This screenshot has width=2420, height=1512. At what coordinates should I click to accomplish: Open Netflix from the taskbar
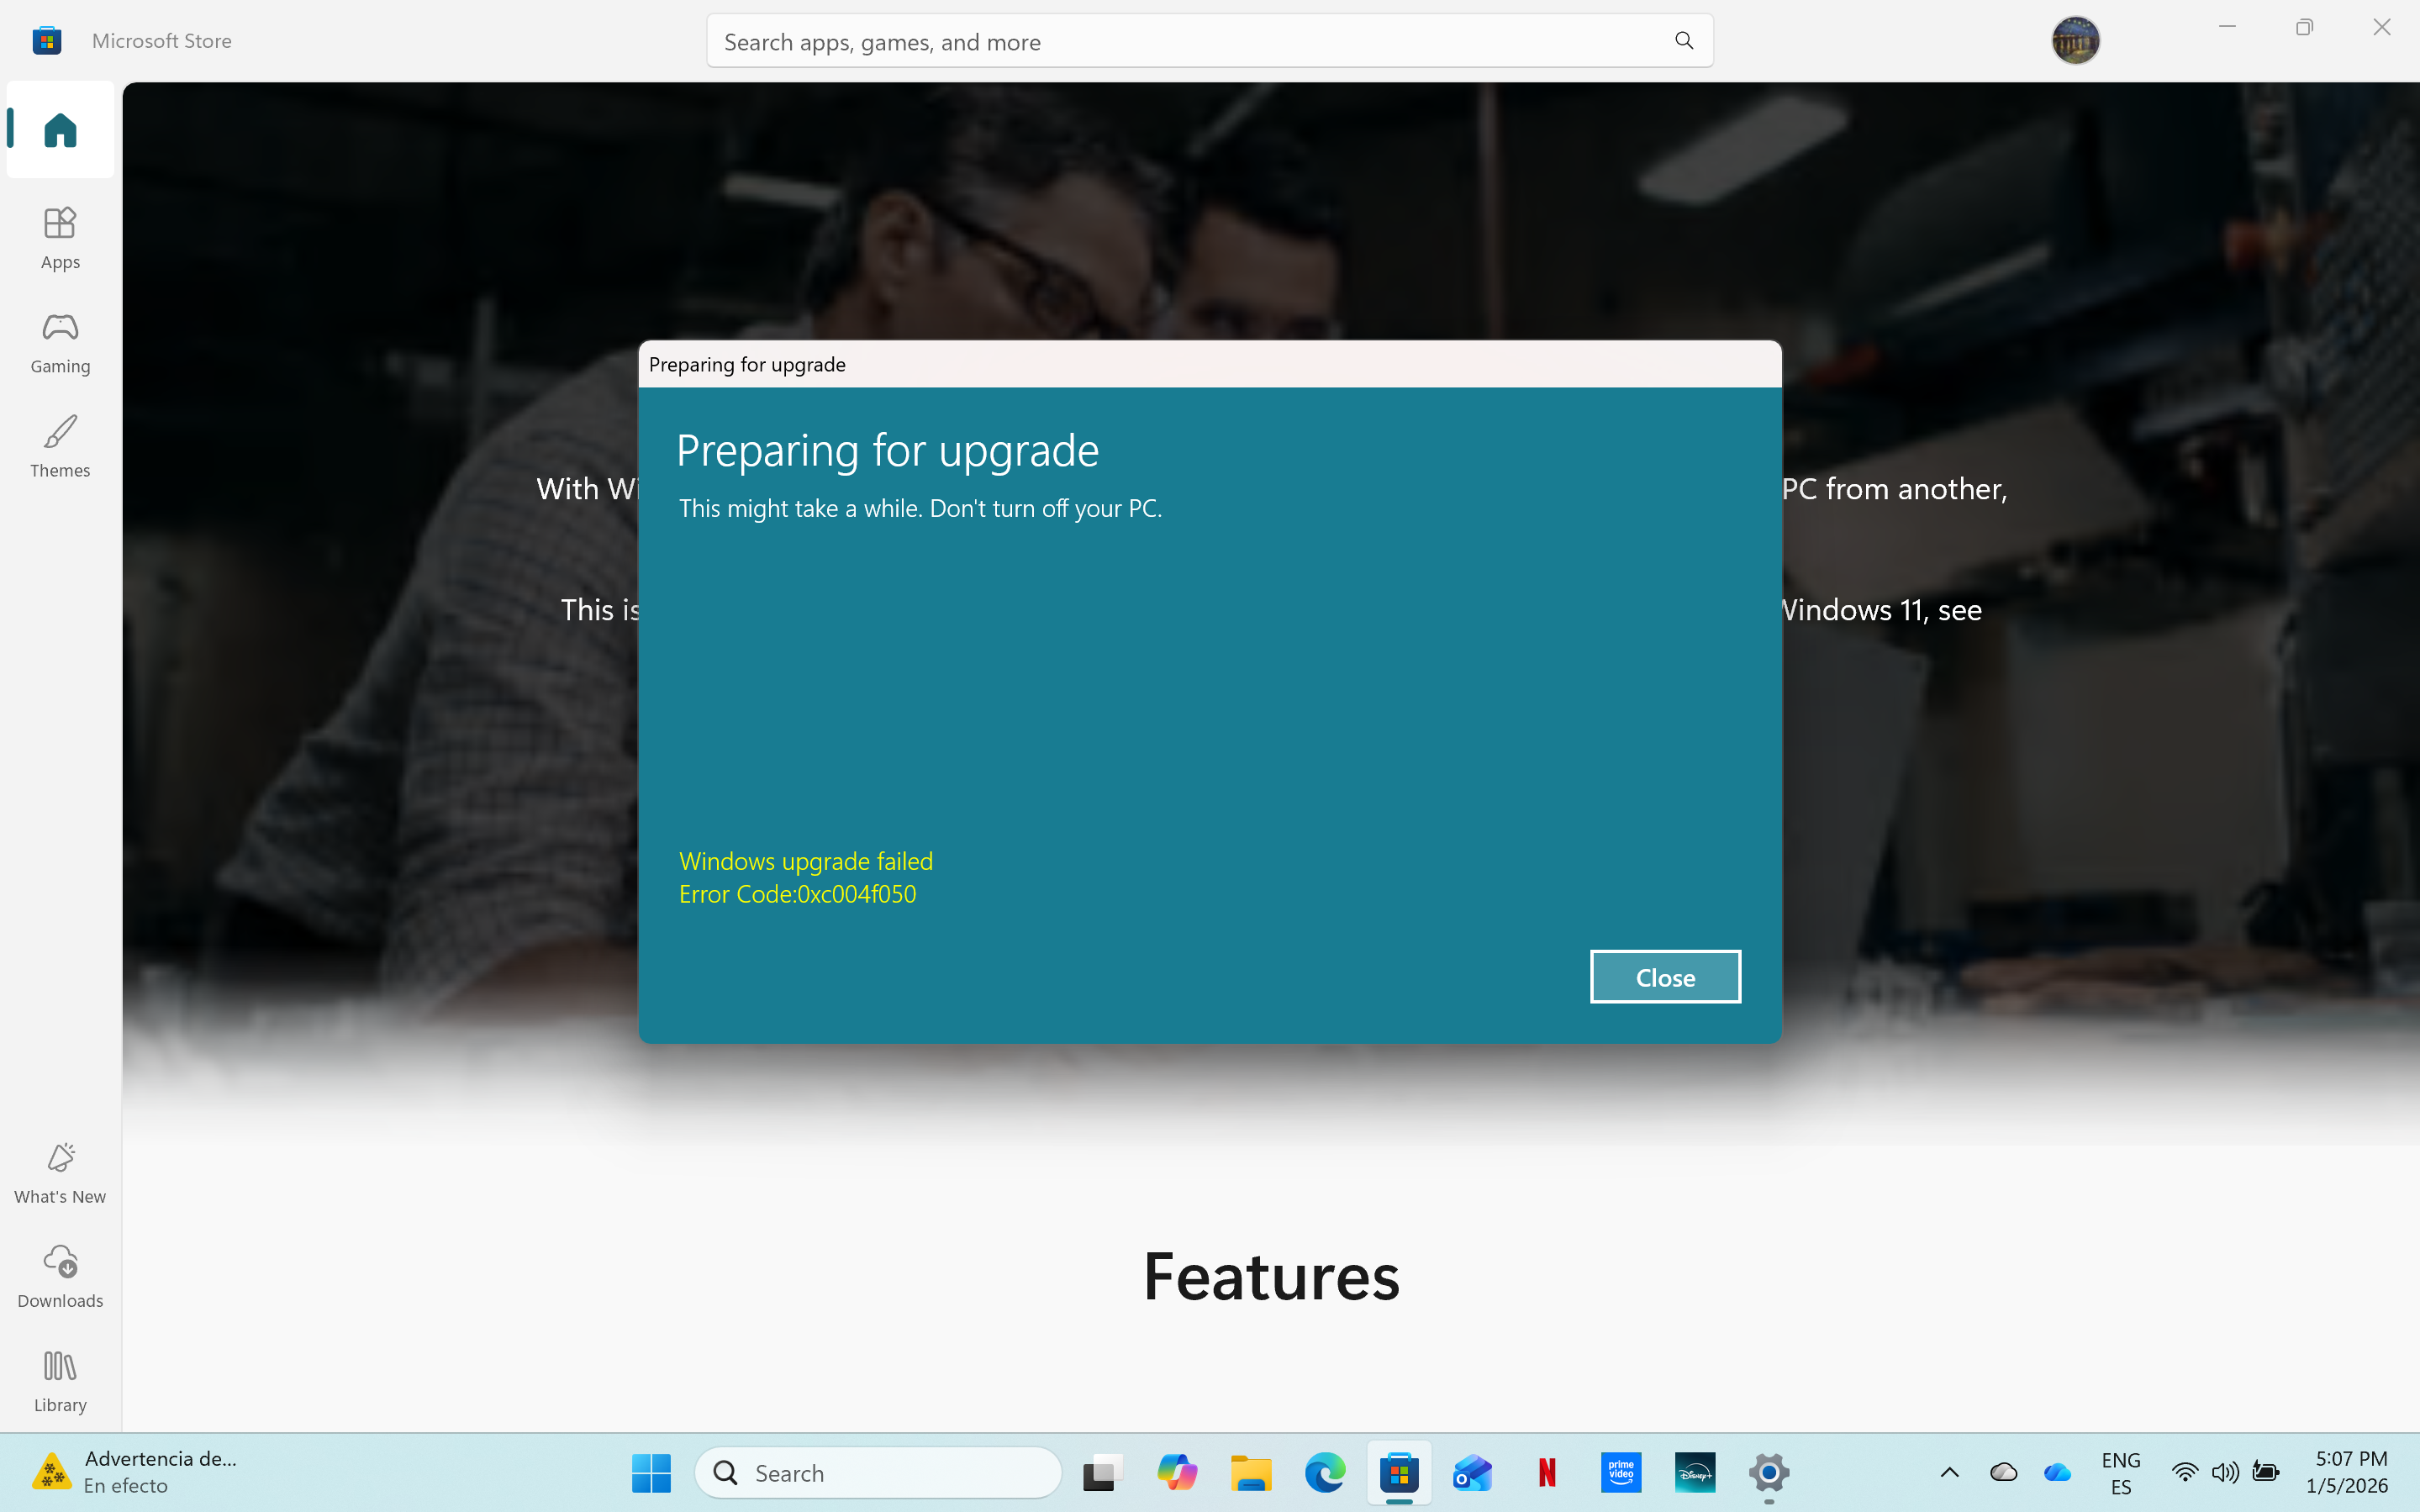tap(1546, 1472)
